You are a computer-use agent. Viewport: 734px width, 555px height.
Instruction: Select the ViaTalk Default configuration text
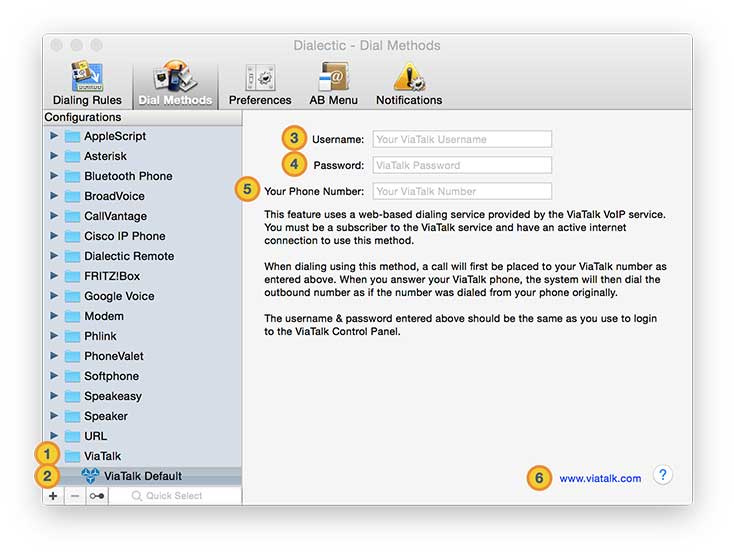click(x=143, y=476)
